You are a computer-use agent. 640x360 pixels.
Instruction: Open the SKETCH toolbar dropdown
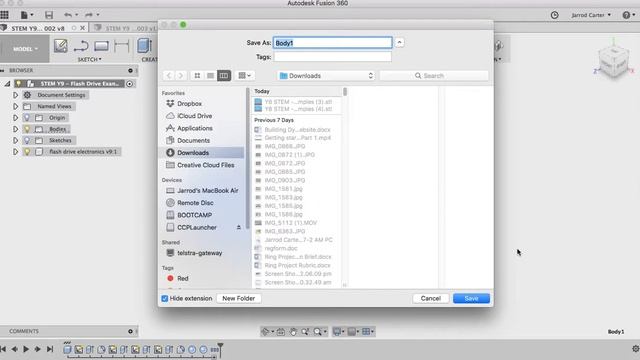click(x=89, y=59)
